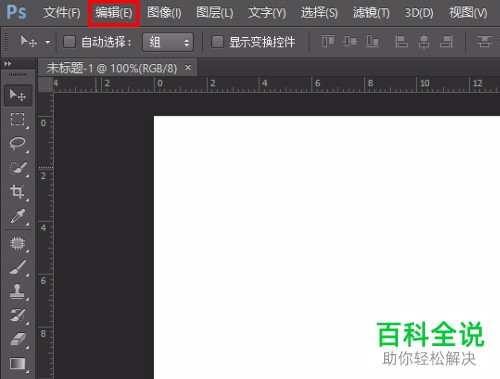Click align vertical centers icon

tap(350, 42)
